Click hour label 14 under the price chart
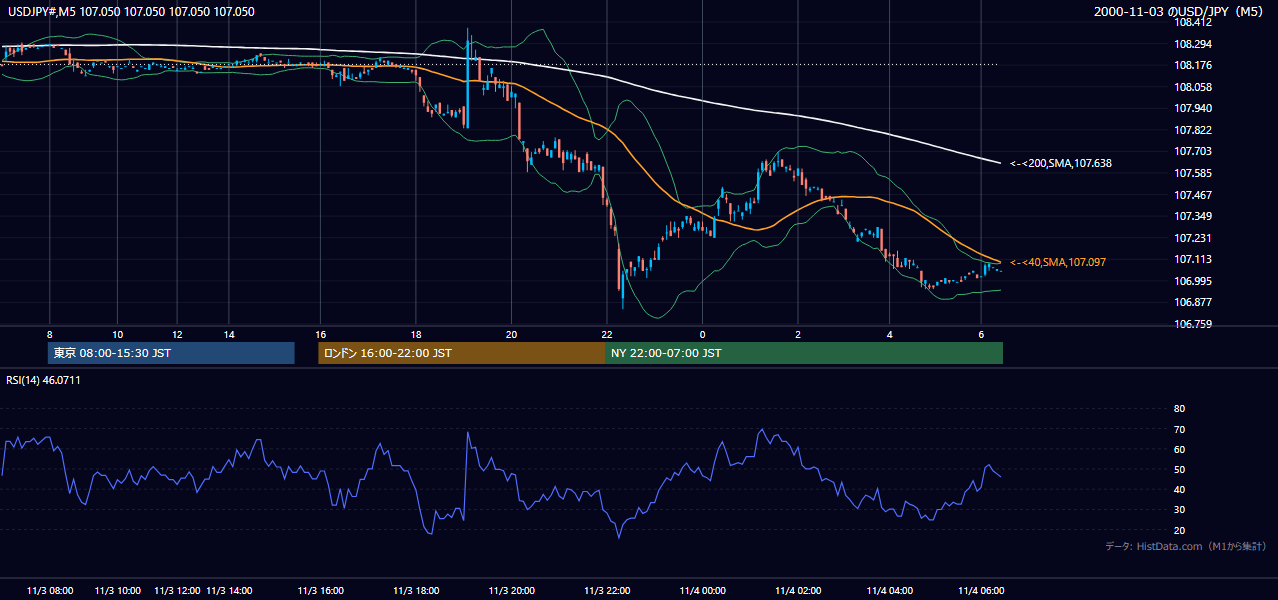Screen dimensions: 1278x600 (229, 334)
